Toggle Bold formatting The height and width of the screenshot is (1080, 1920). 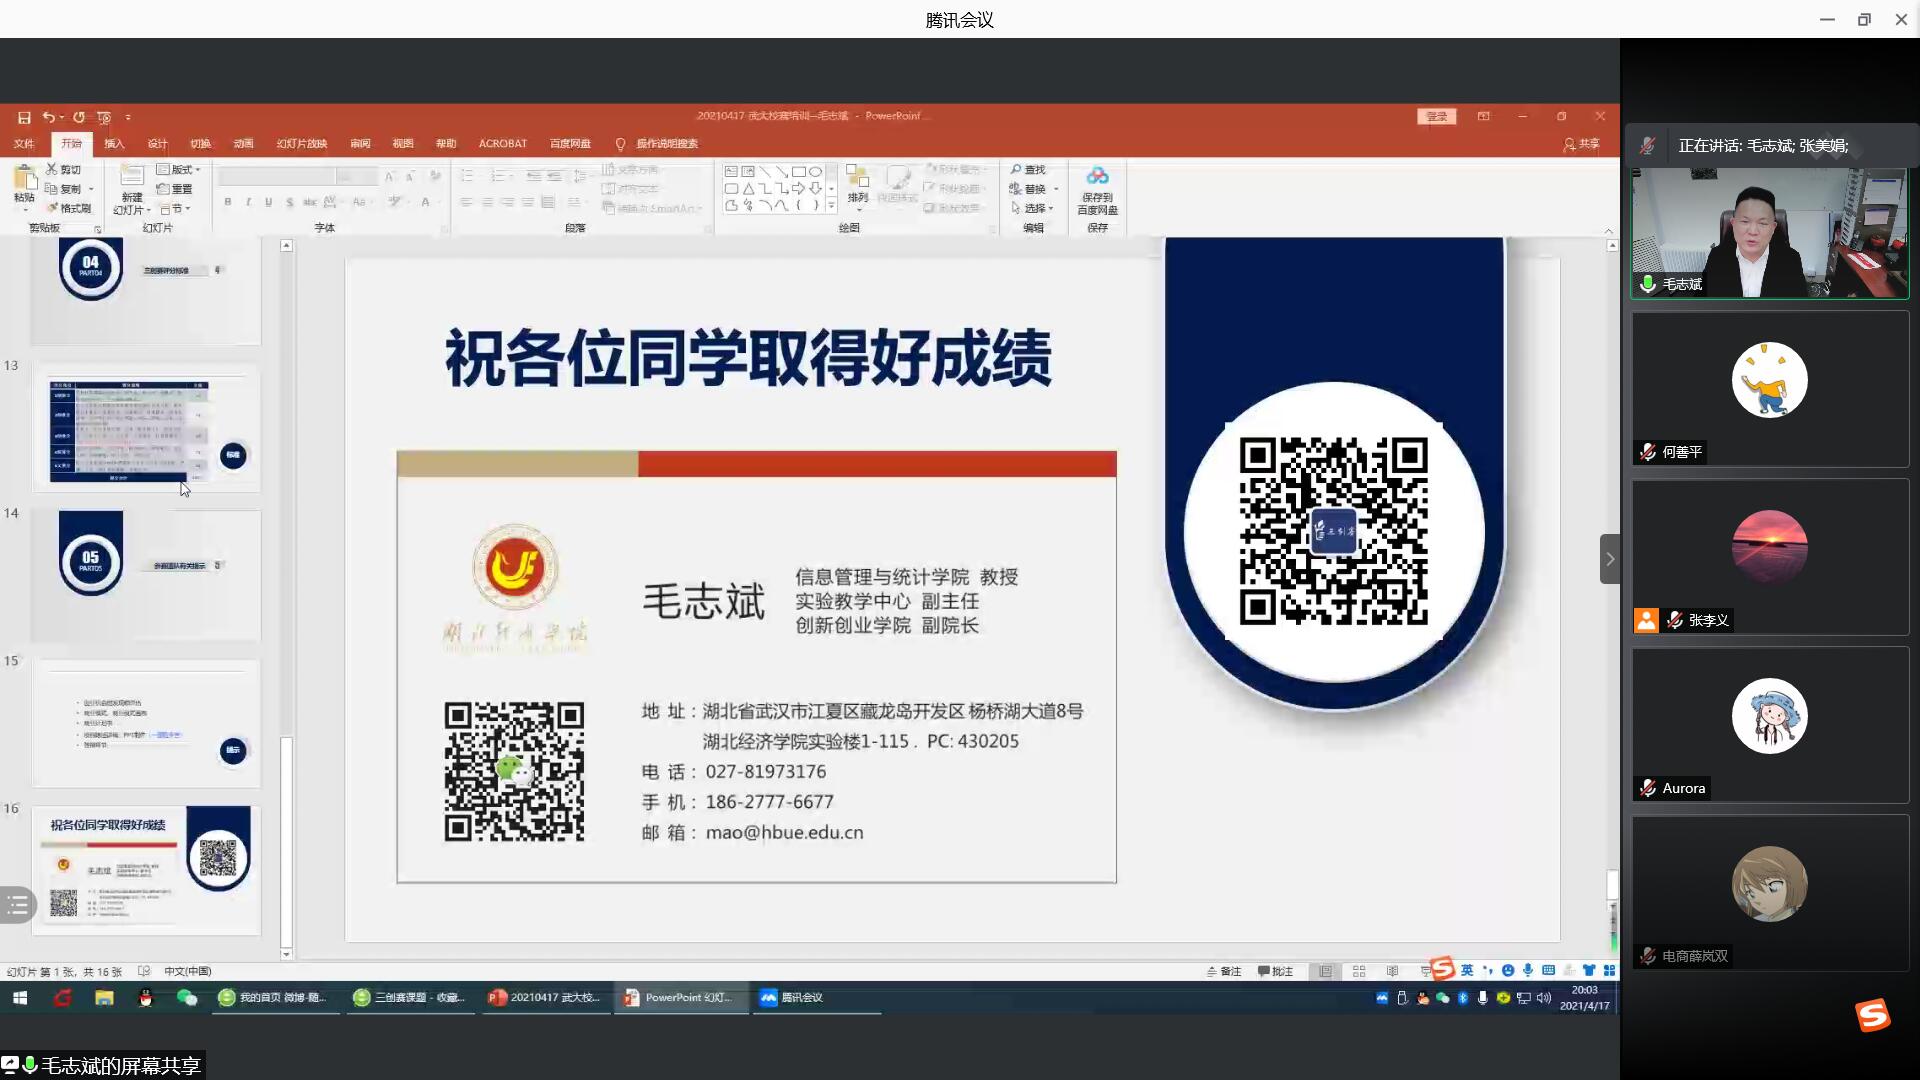(x=228, y=202)
